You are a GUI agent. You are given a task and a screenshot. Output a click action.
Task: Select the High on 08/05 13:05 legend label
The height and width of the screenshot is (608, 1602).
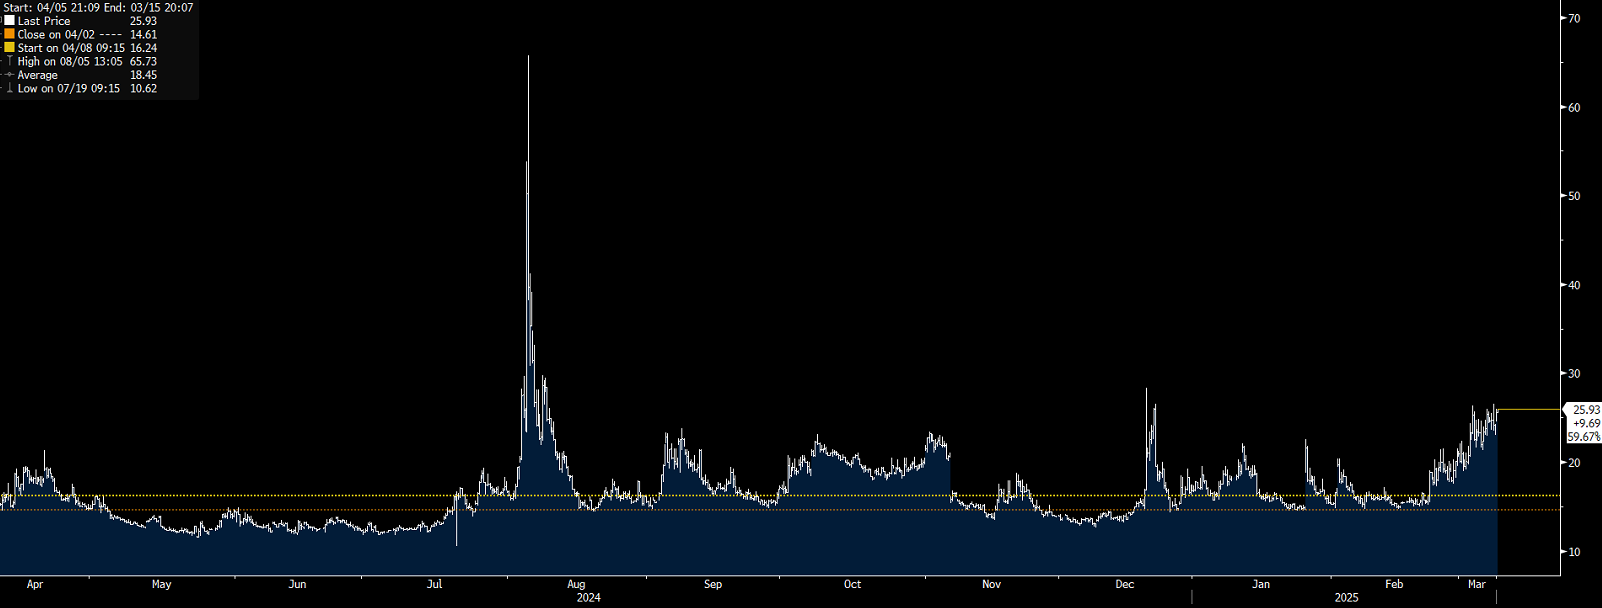pos(70,61)
